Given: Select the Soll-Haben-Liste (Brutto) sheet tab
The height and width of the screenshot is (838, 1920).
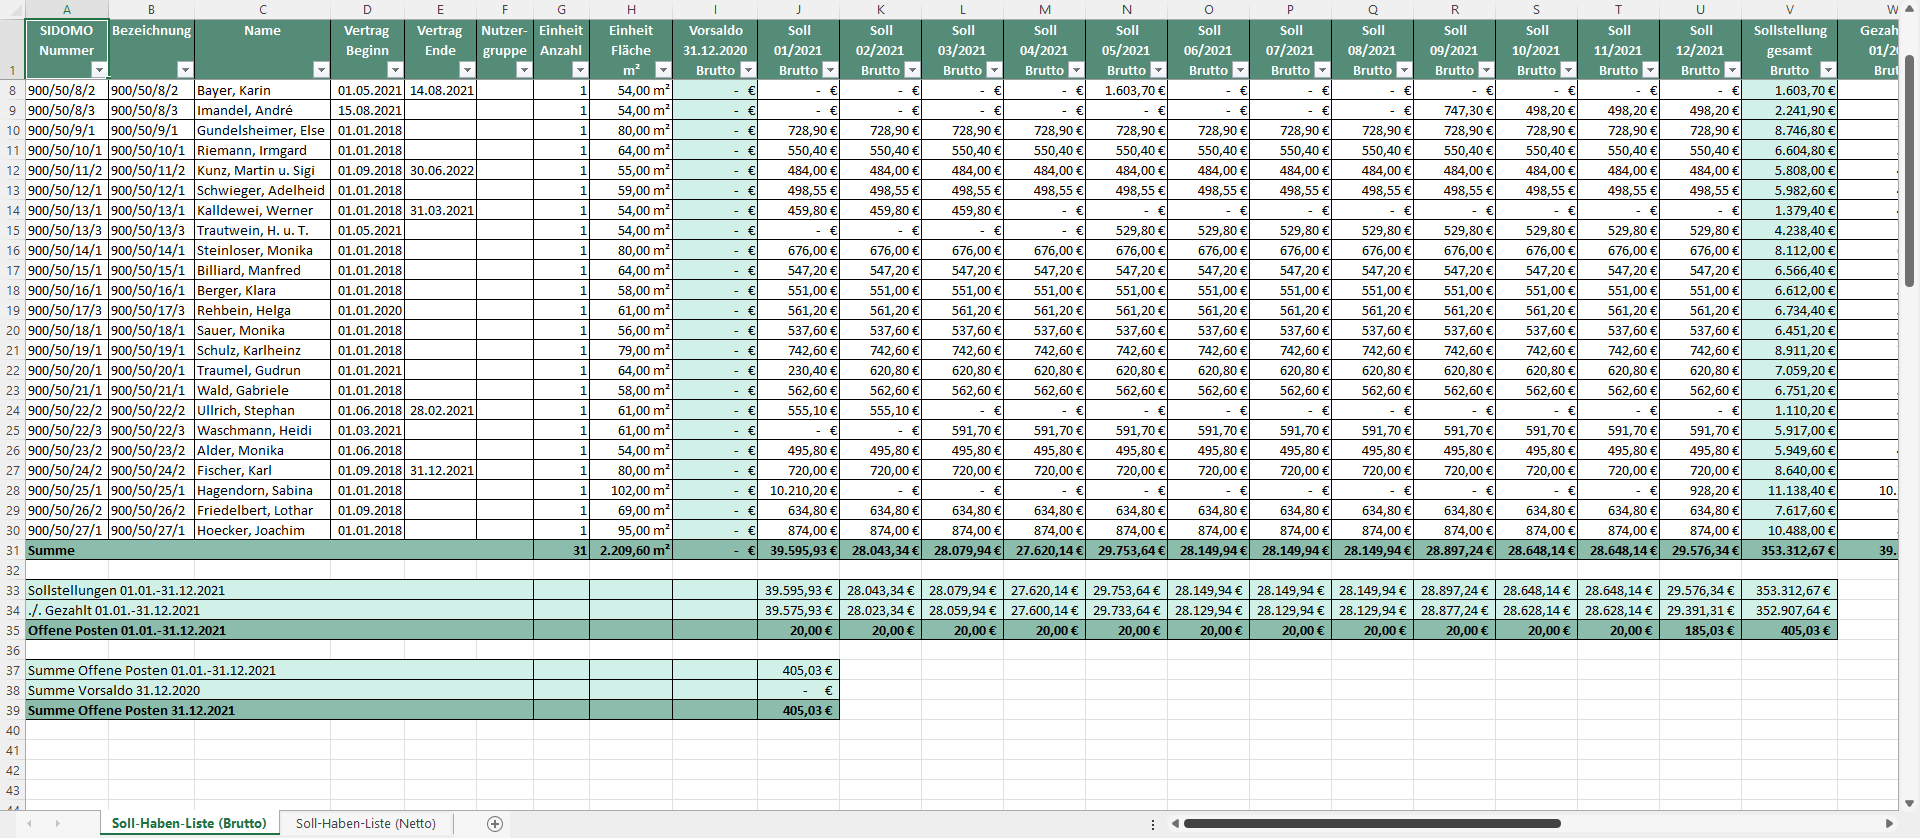Looking at the screenshot, I should tap(189, 824).
